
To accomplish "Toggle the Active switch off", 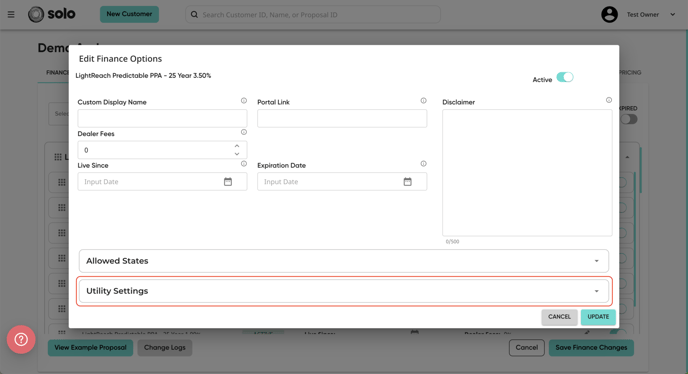I will pyautogui.click(x=565, y=77).
